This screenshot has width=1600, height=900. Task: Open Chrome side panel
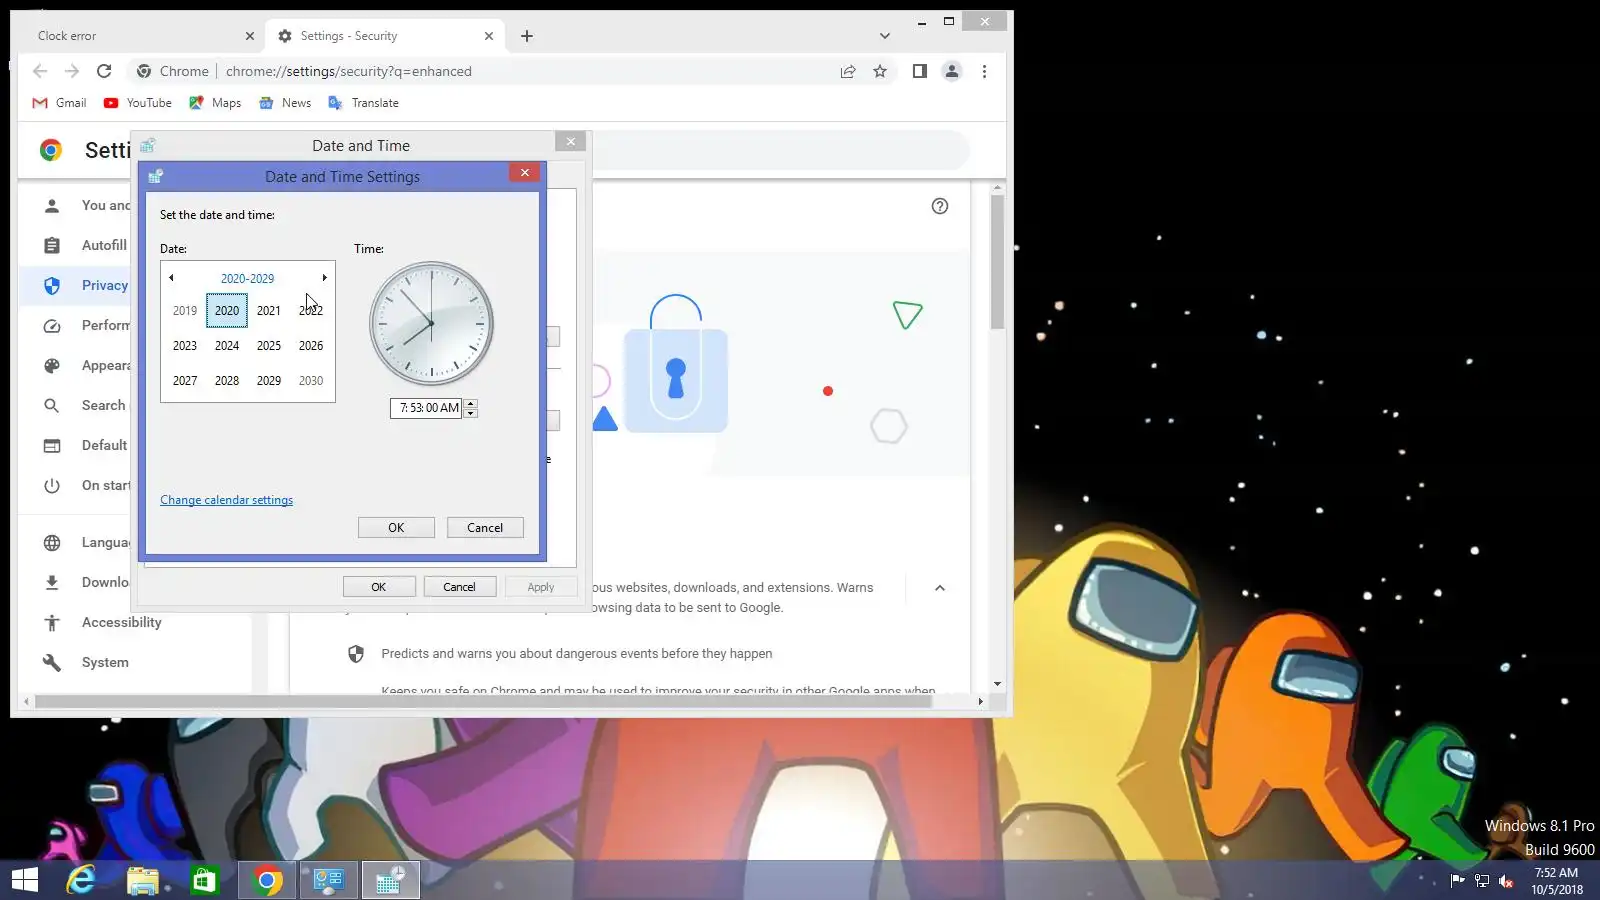(920, 71)
